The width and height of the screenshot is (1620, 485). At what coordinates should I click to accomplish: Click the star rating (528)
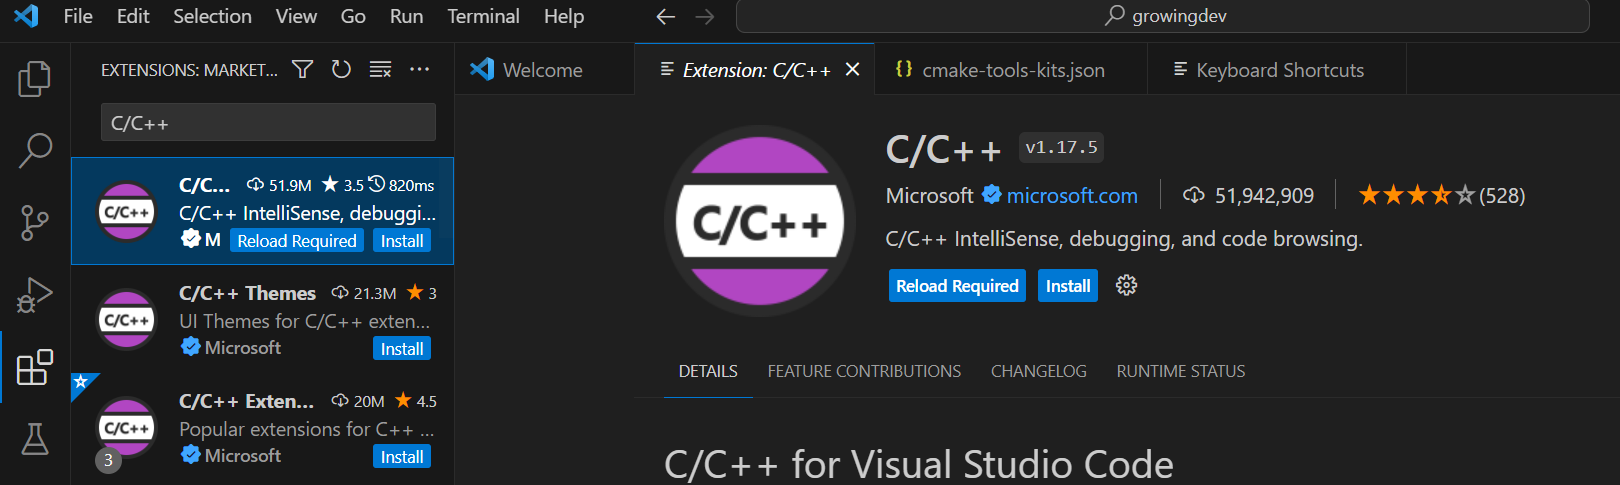pyautogui.click(x=1441, y=195)
